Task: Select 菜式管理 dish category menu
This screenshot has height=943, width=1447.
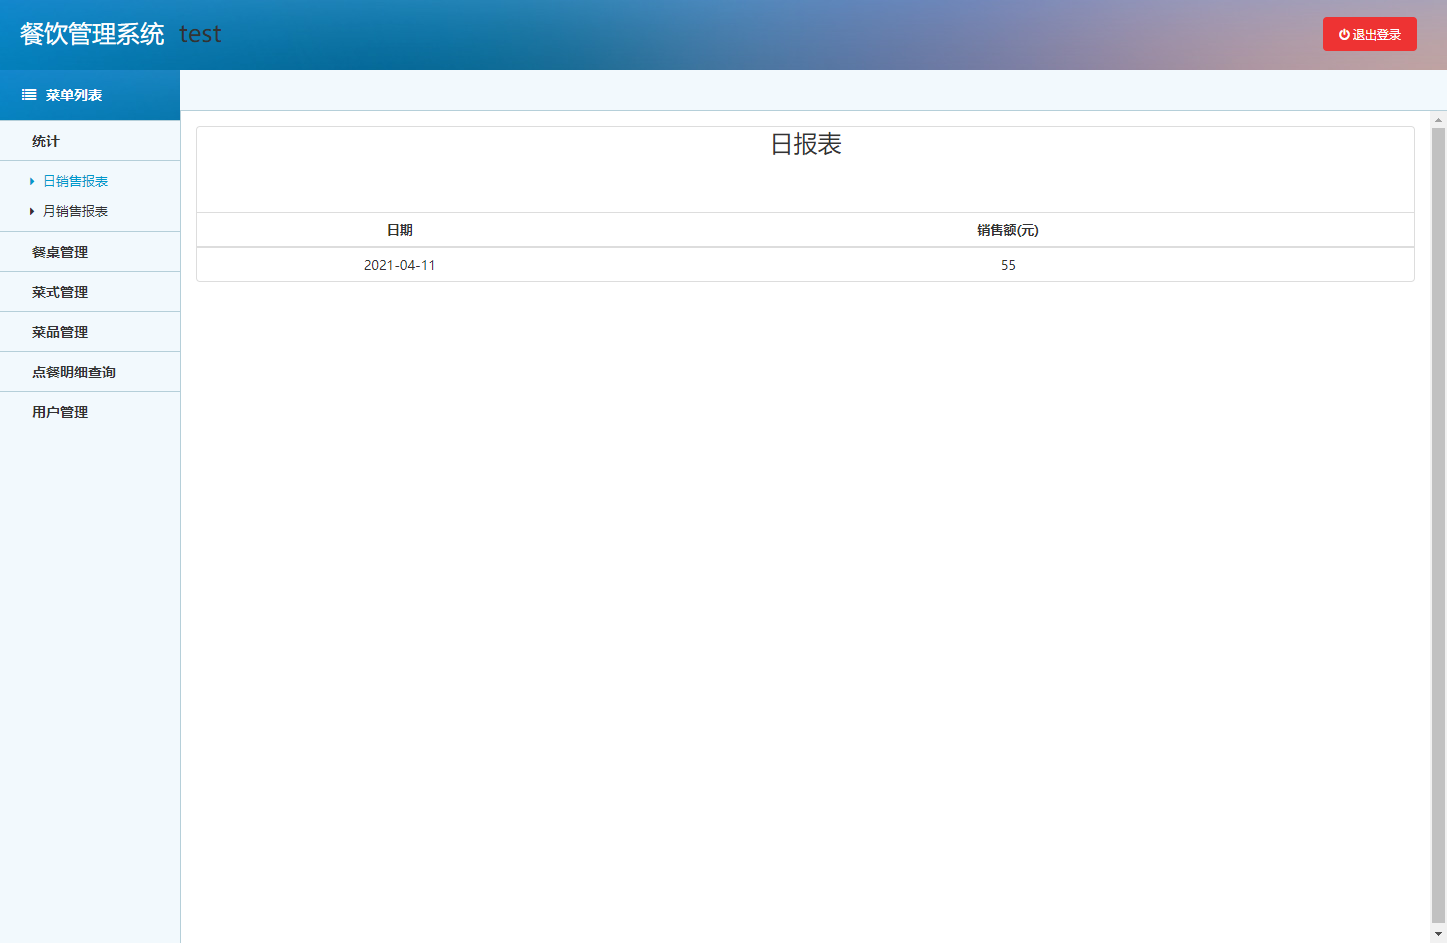Action: pos(61,291)
